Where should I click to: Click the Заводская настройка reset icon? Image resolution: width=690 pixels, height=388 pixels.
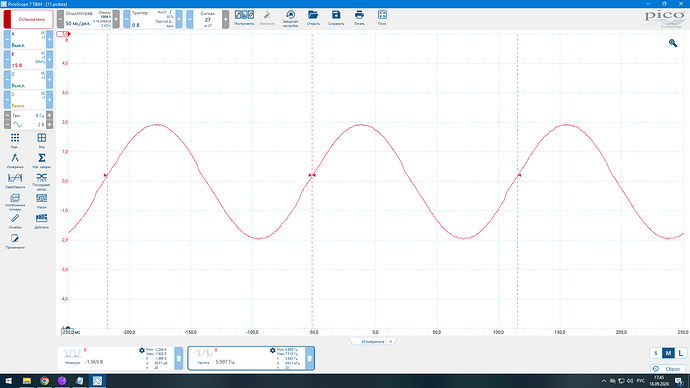click(x=290, y=18)
